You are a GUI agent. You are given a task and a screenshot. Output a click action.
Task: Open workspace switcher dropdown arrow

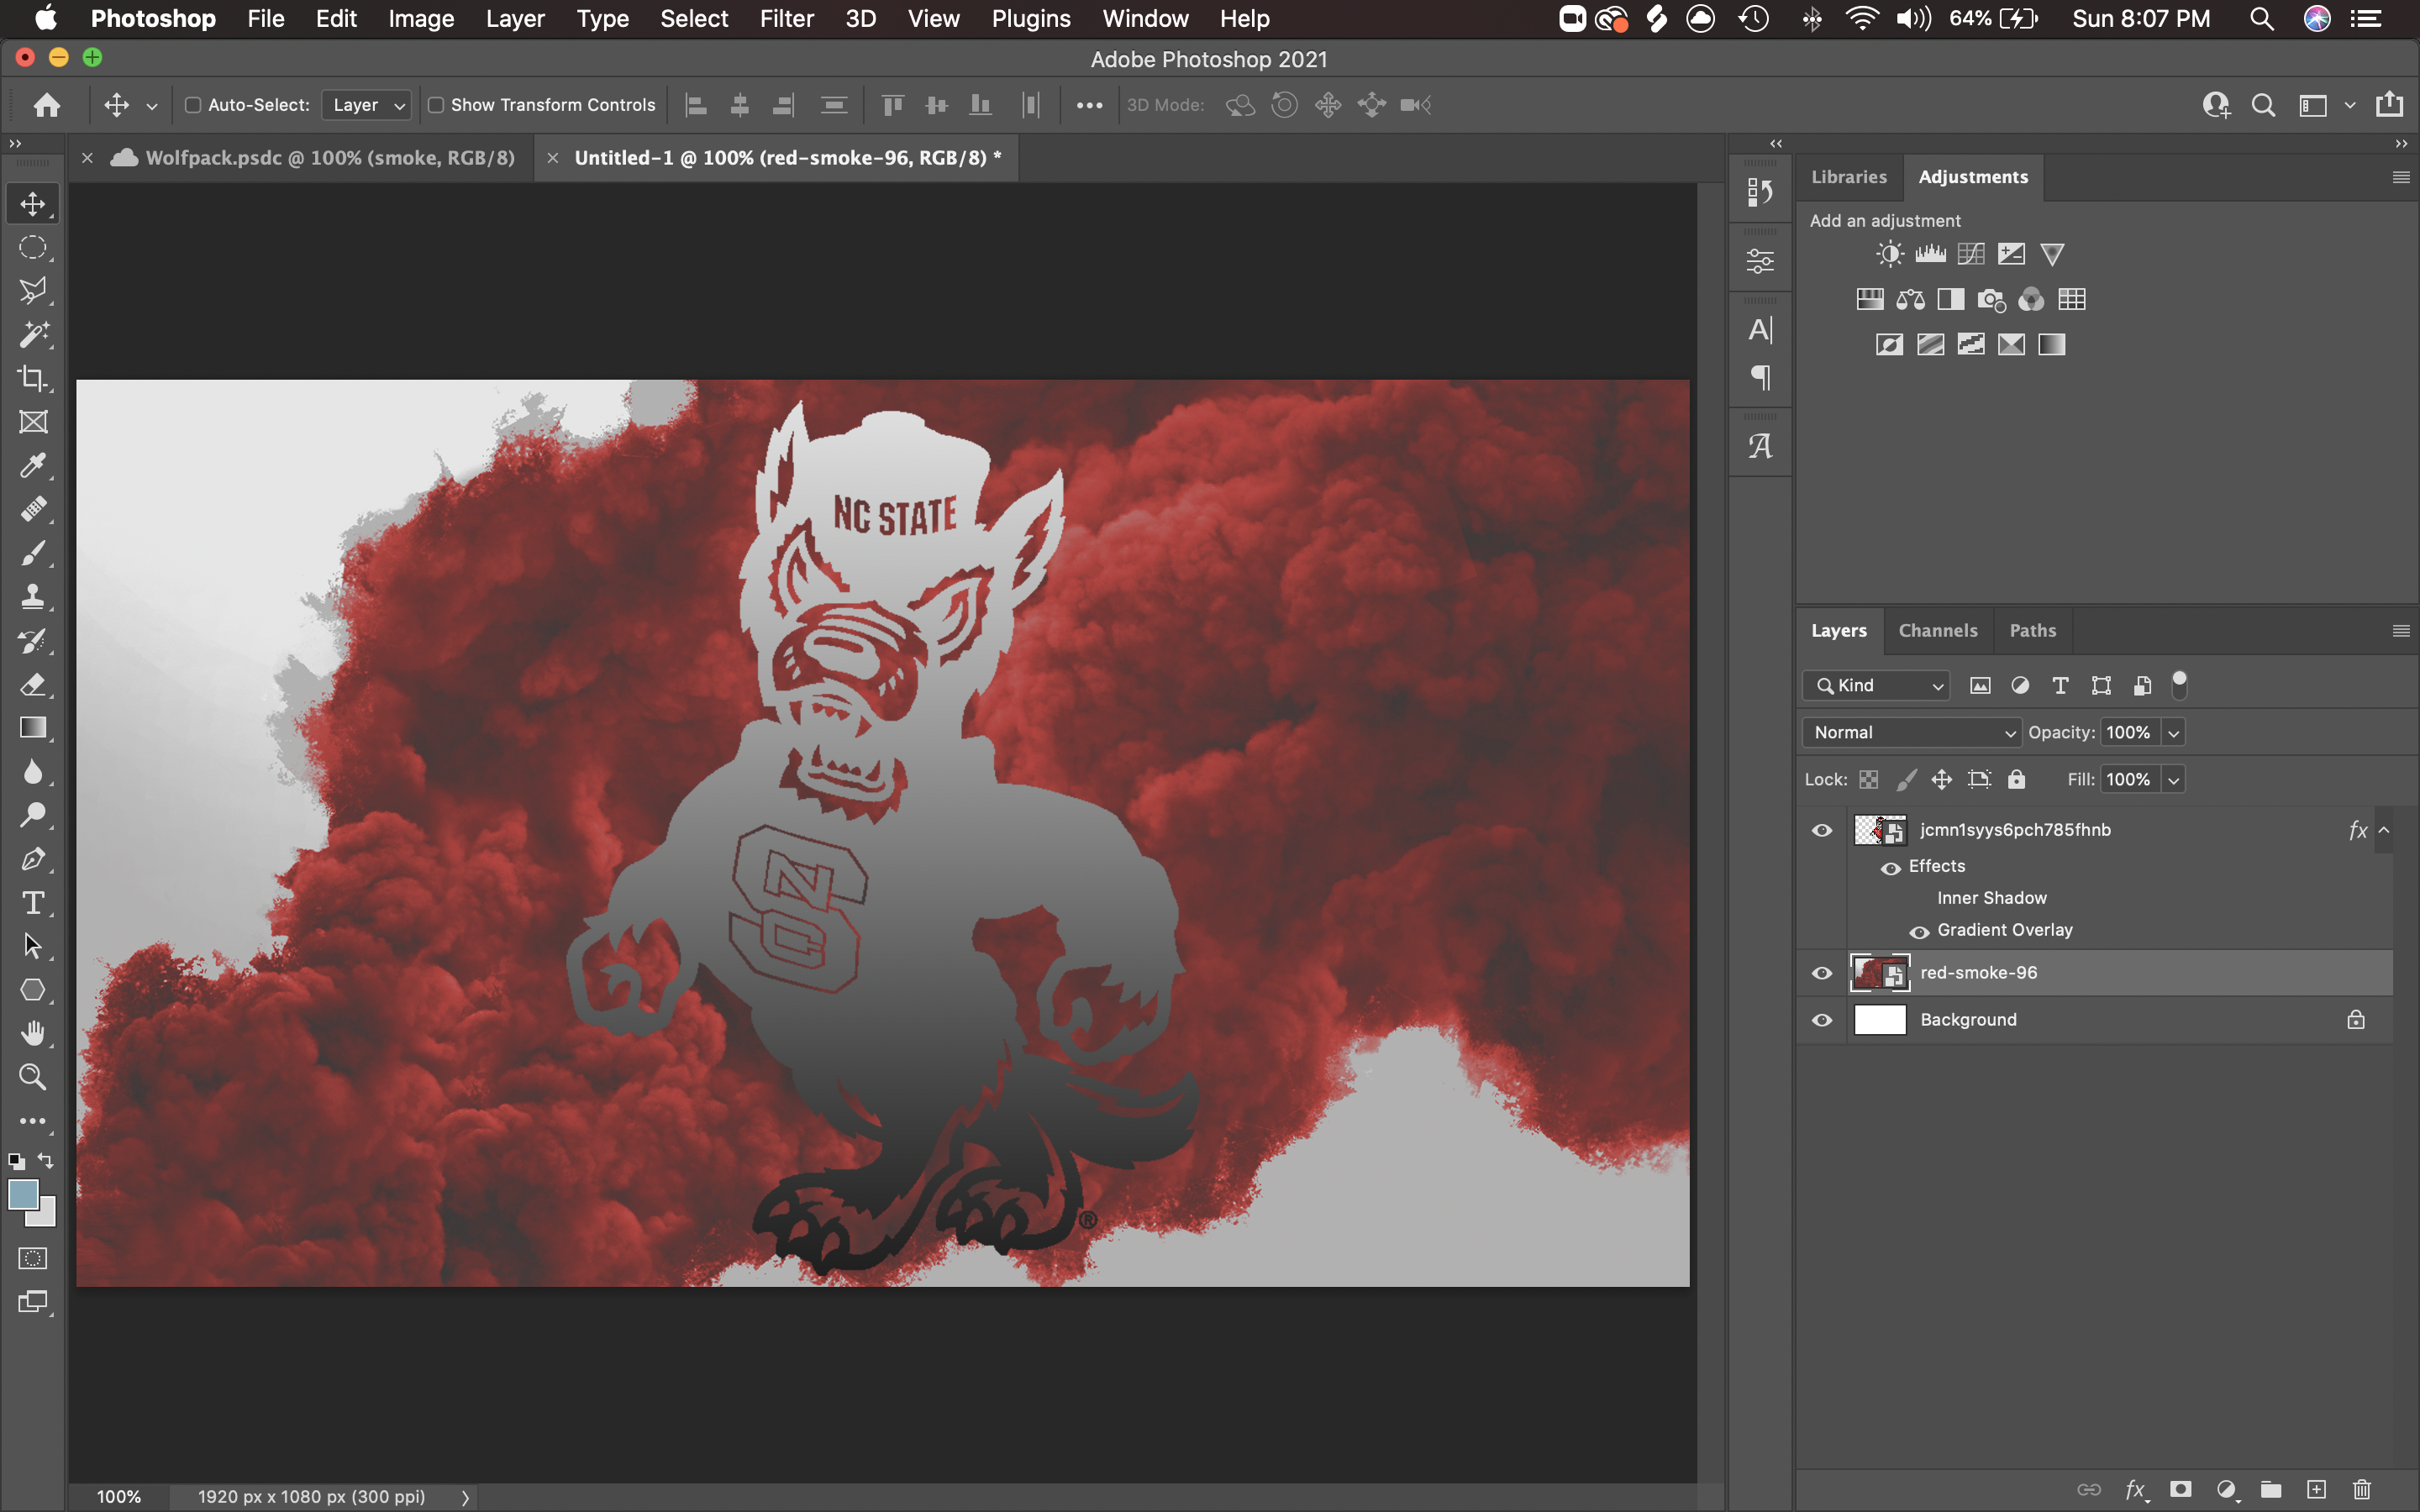point(2350,105)
